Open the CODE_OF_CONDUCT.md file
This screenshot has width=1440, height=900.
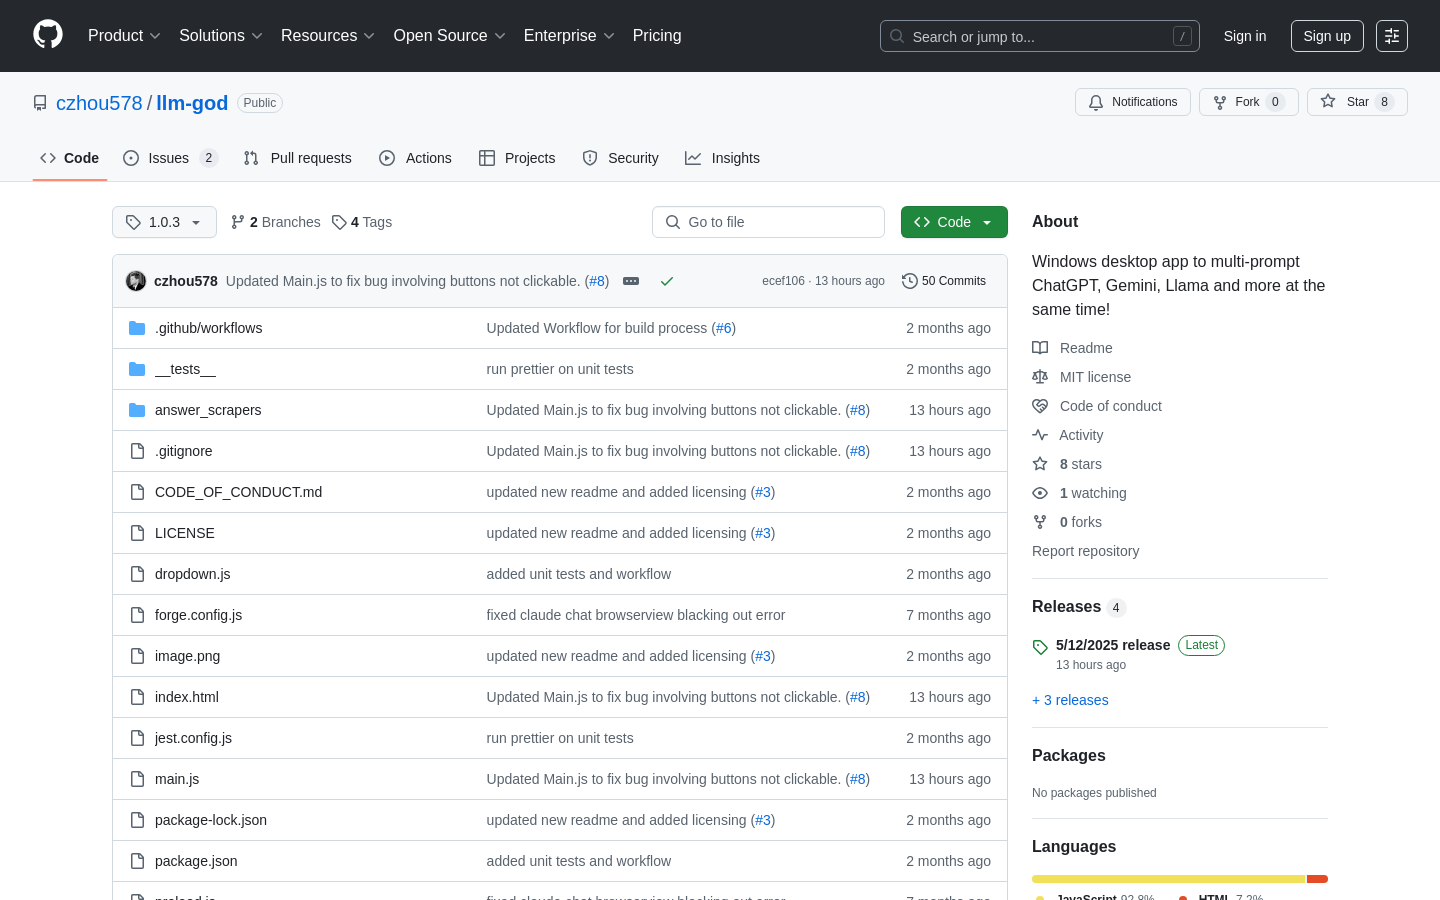pyautogui.click(x=238, y=492)
